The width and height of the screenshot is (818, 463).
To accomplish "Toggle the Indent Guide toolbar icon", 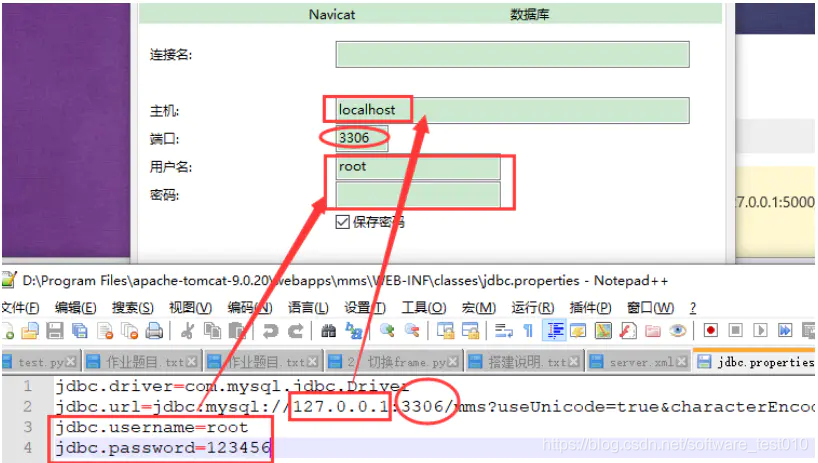I will 554,331.
